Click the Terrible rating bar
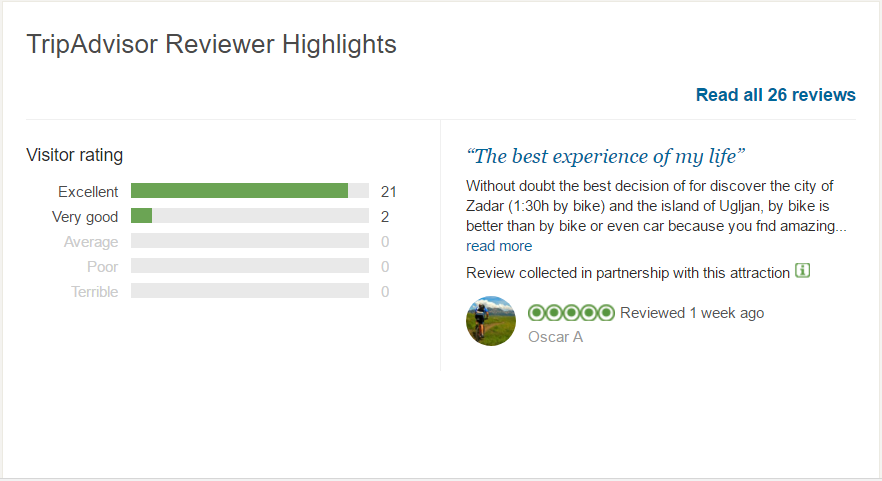The height and width of the screenshot is (481, 882). tap(250, 291)
